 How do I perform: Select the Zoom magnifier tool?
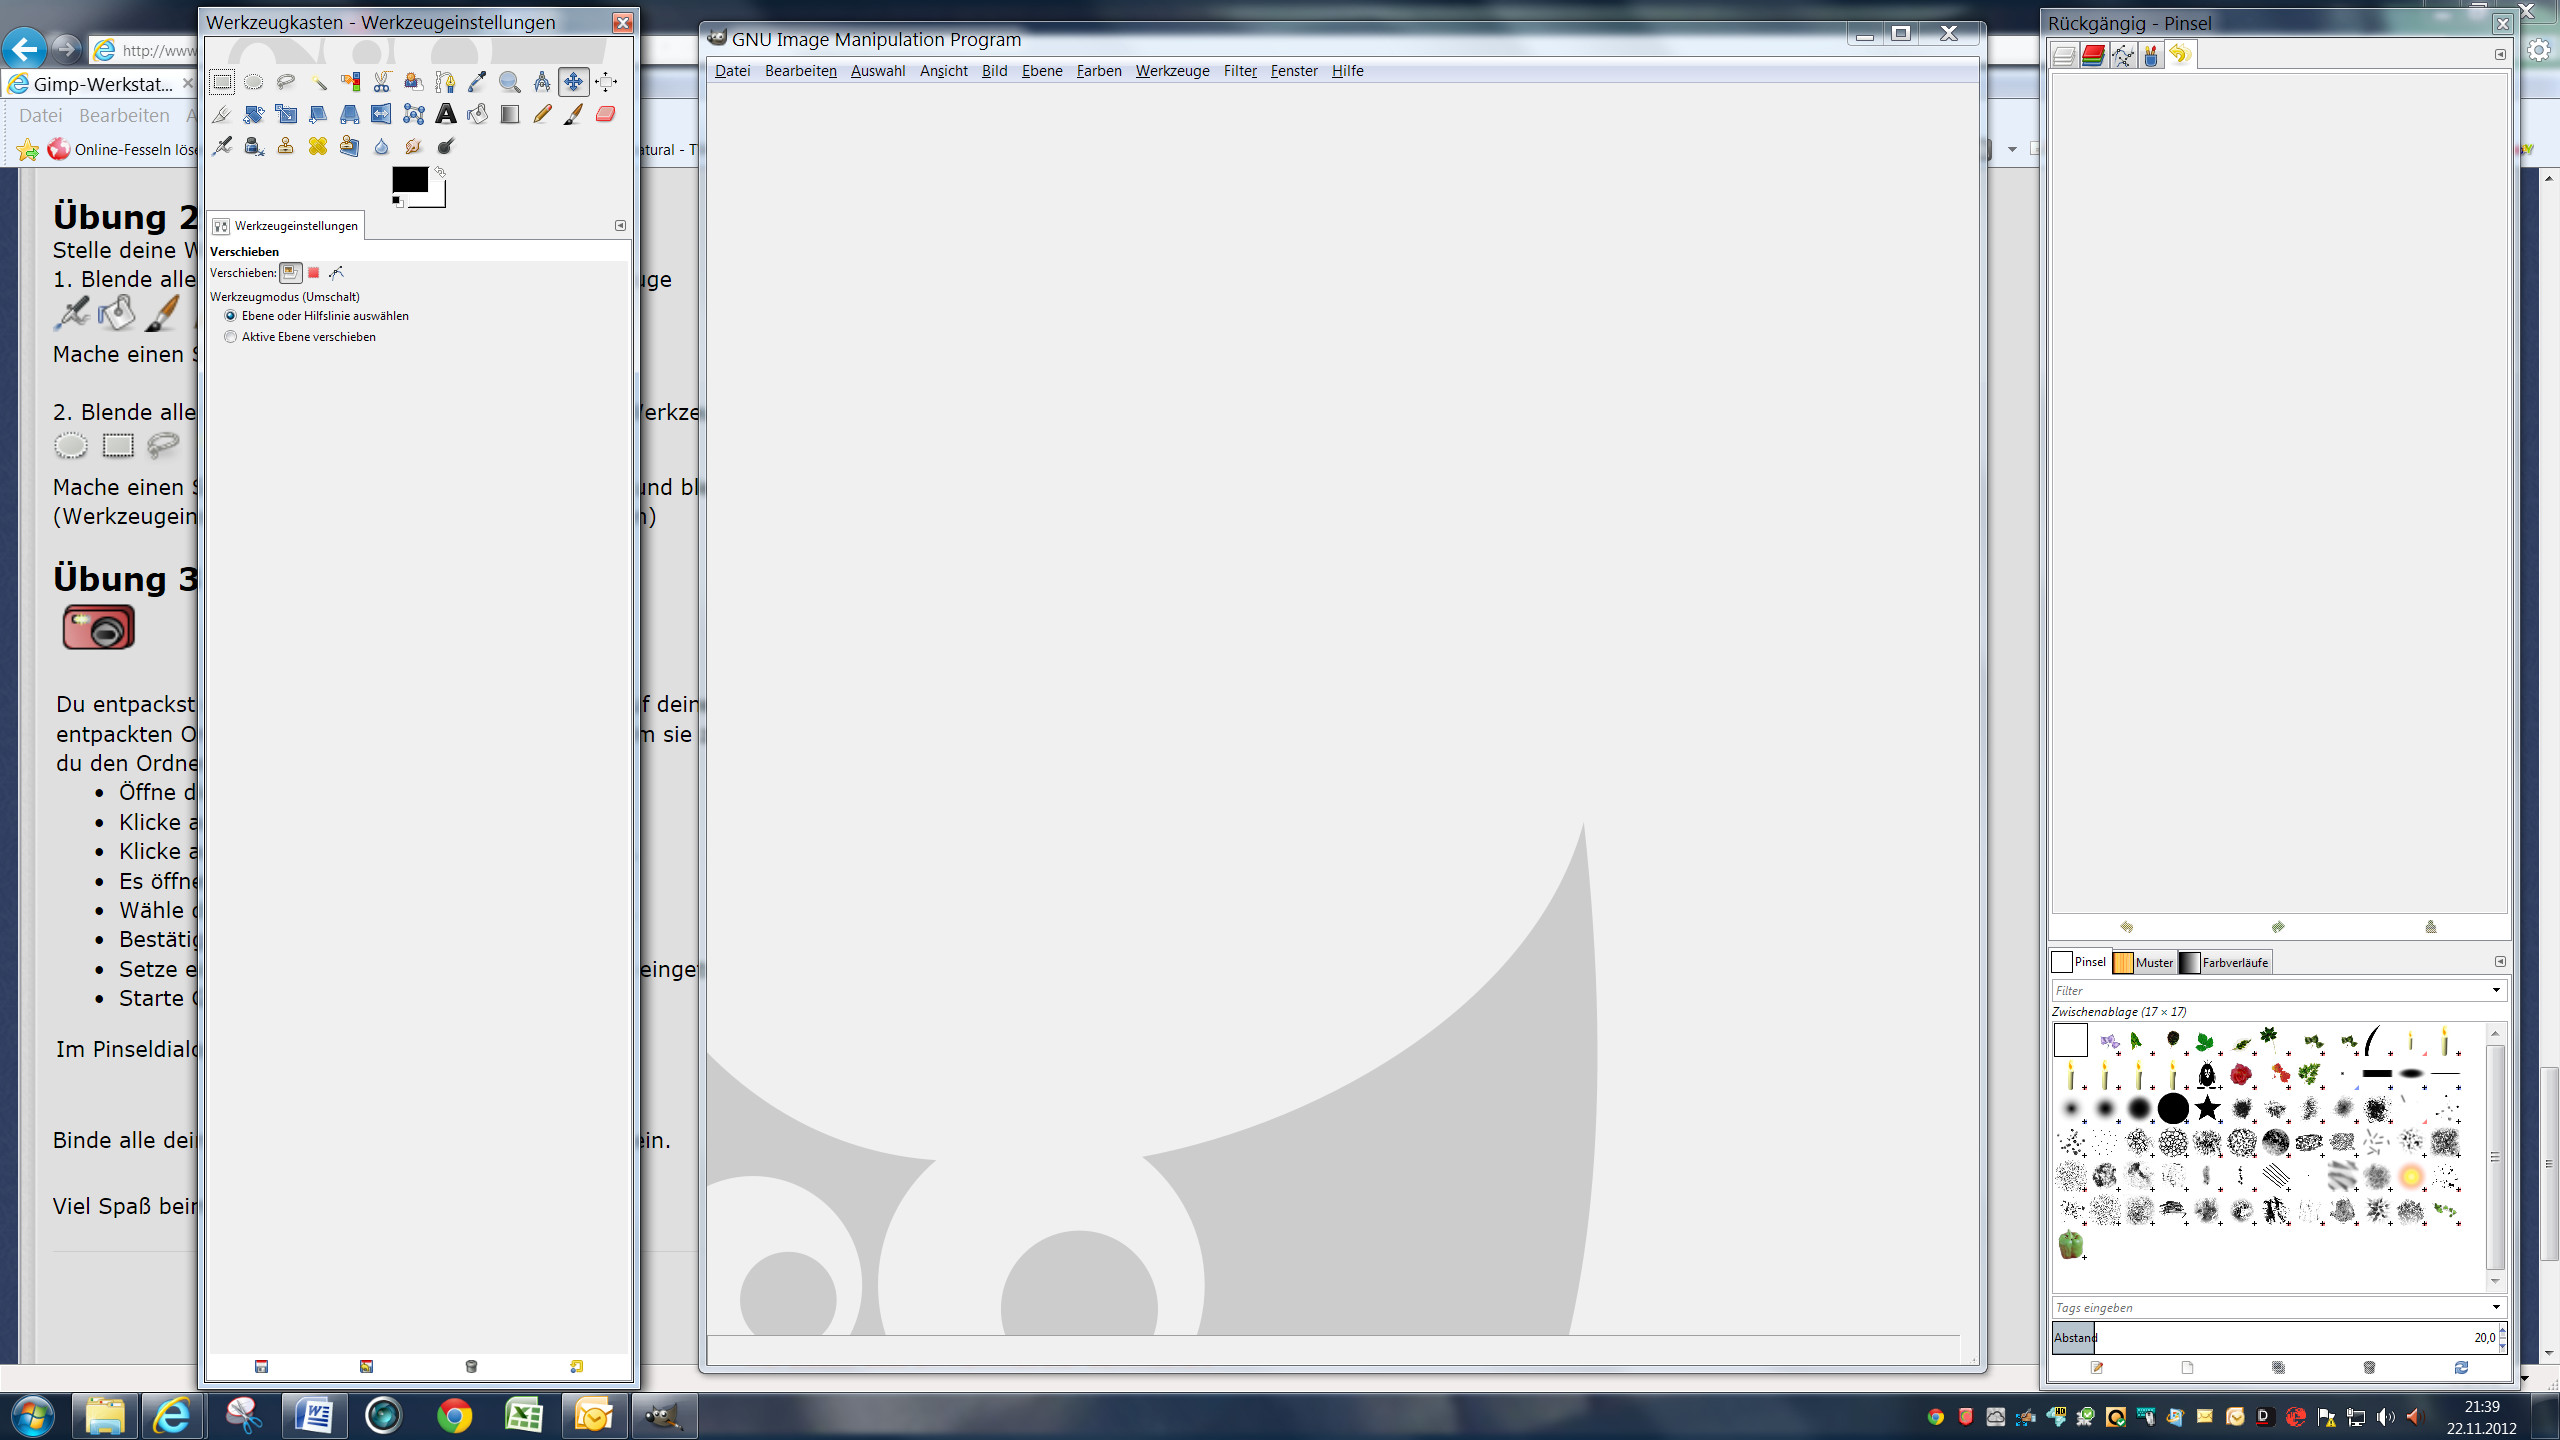point(509,82)
